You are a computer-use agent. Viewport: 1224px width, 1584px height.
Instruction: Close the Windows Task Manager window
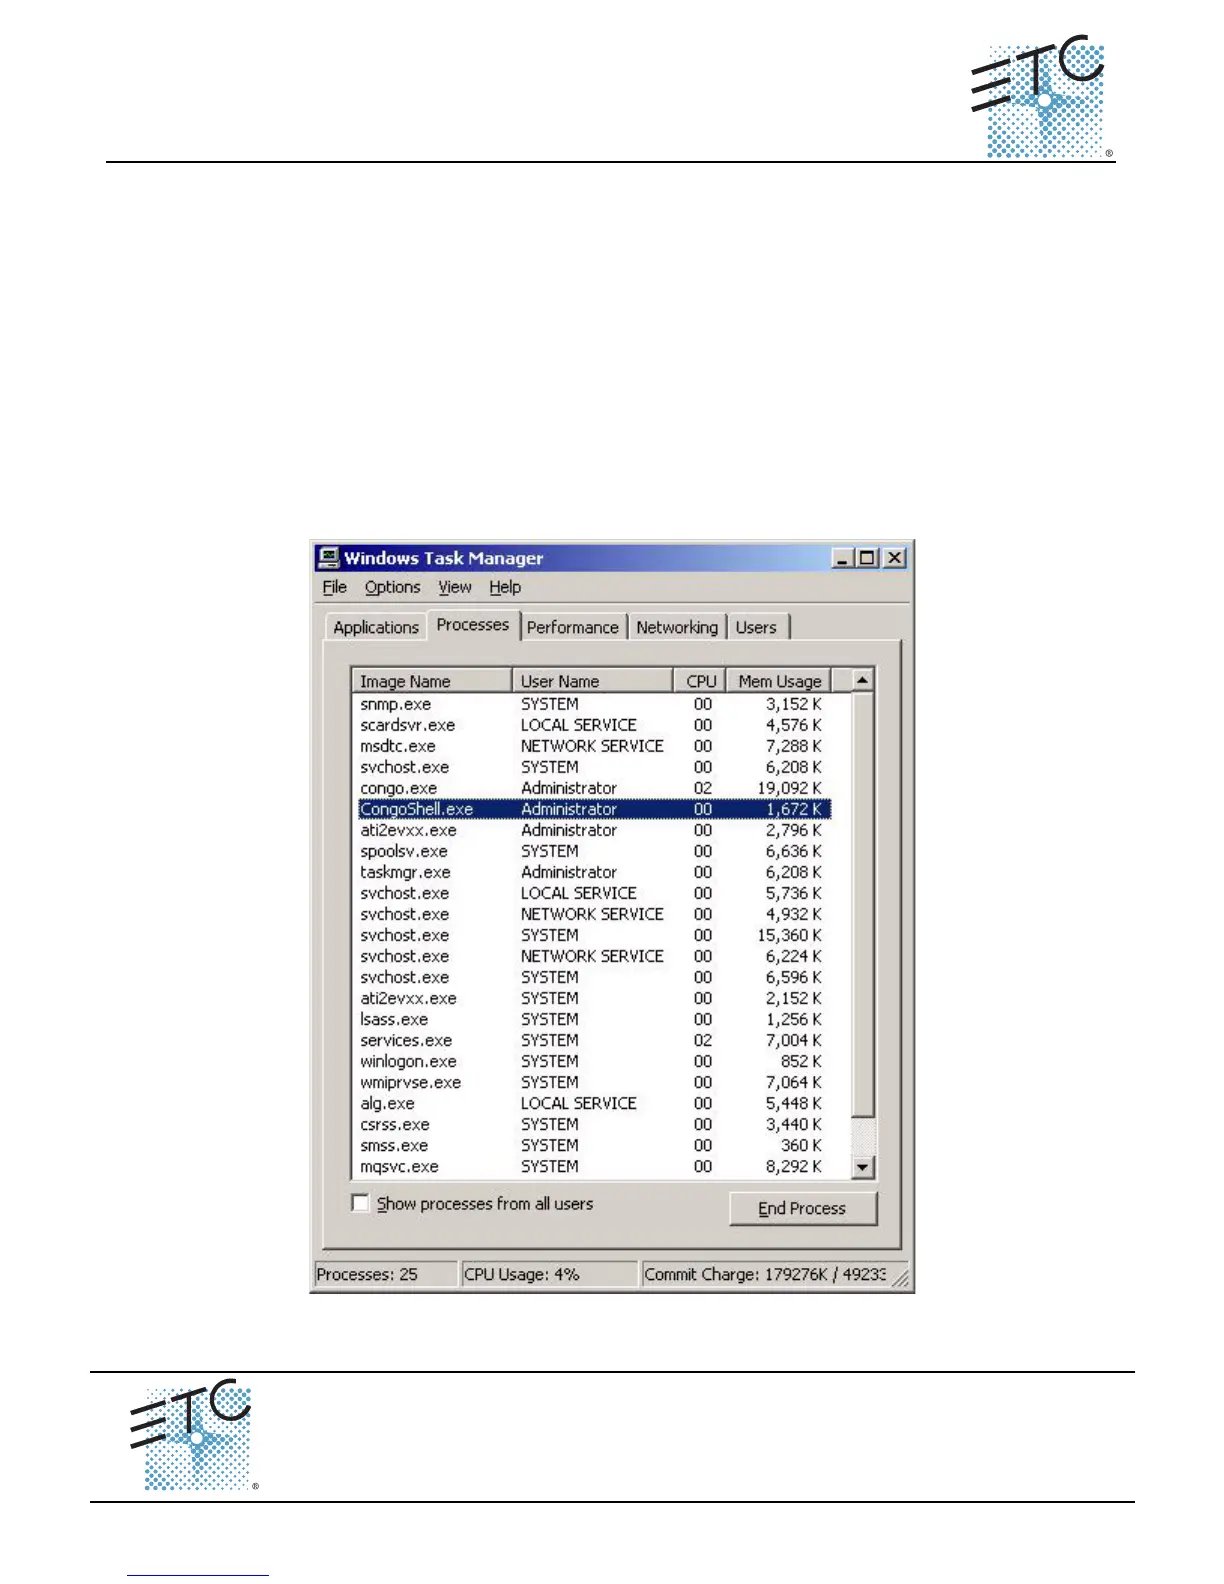(895, 558)
